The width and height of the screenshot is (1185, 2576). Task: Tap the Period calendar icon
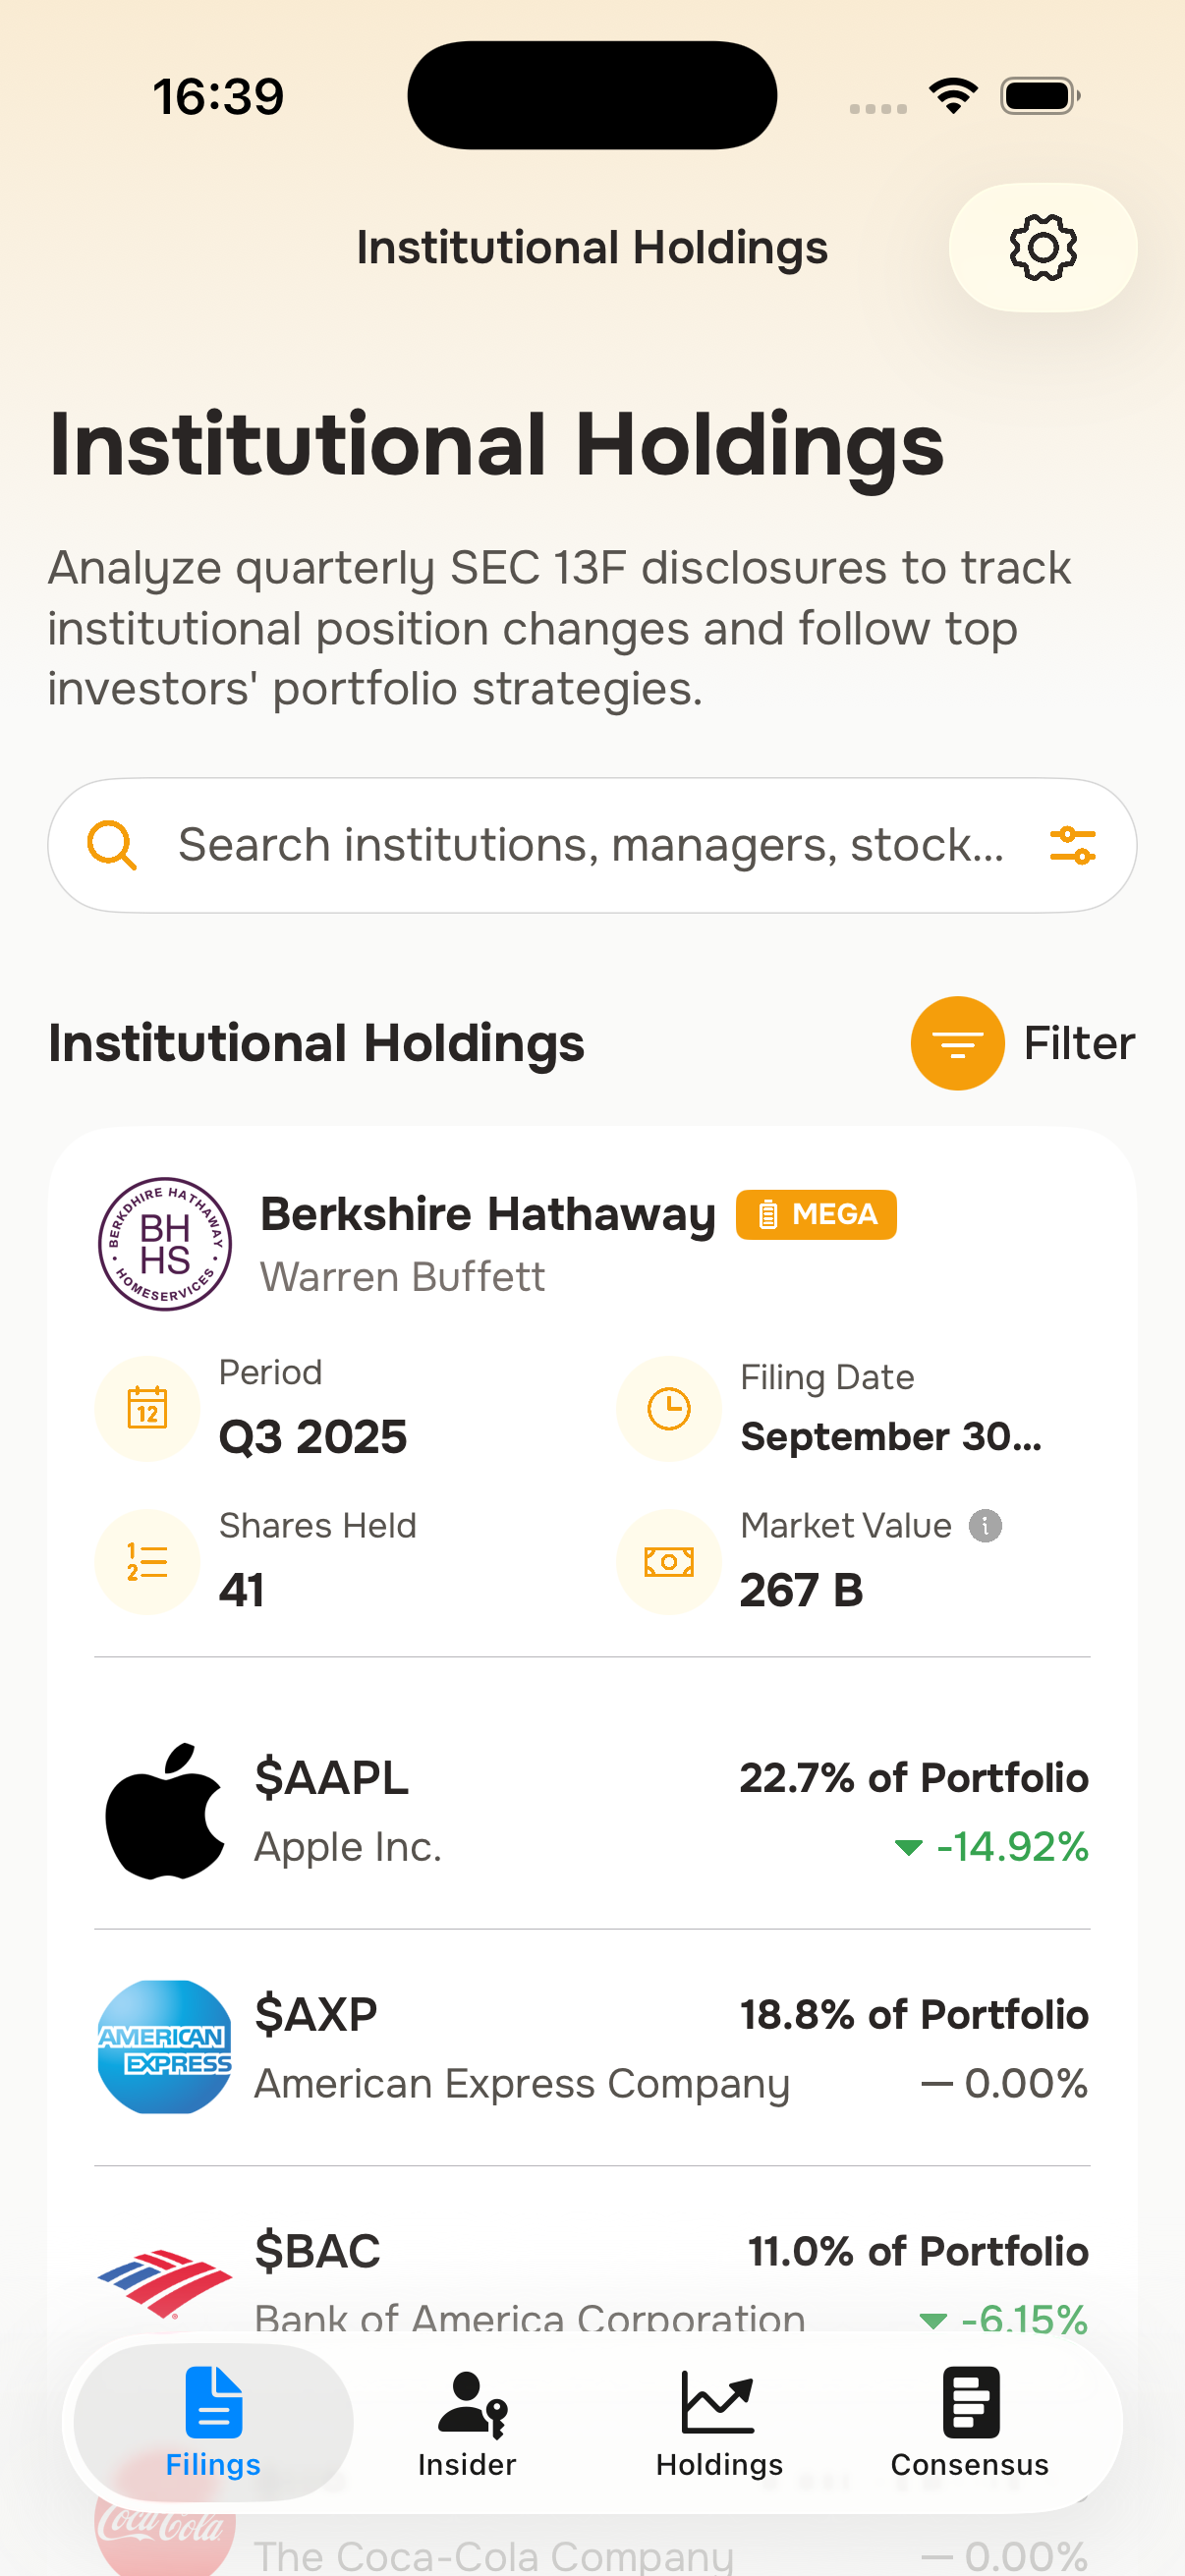click(x=147, y=1408)
